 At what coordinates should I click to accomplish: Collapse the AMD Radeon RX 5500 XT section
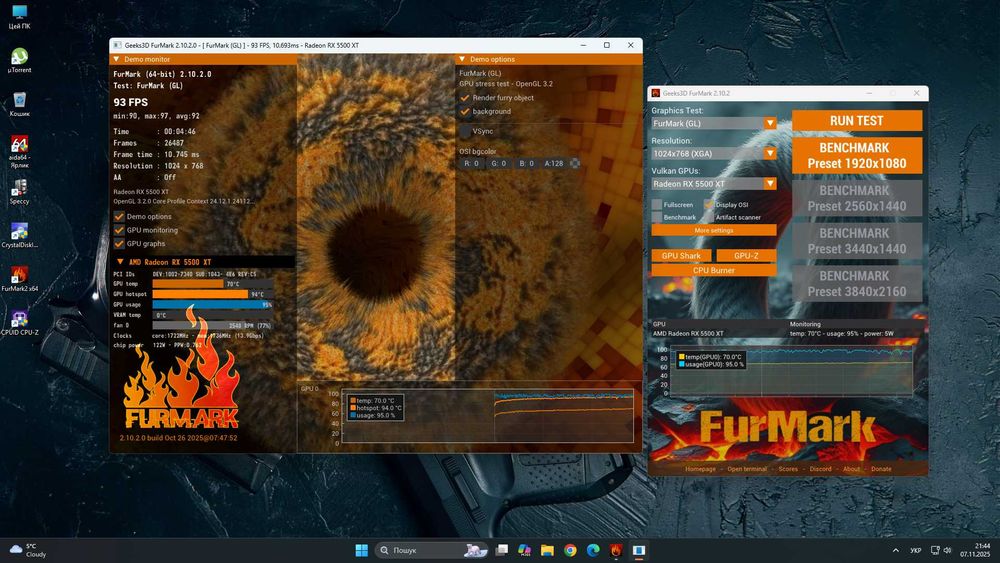tap(120, 262)
